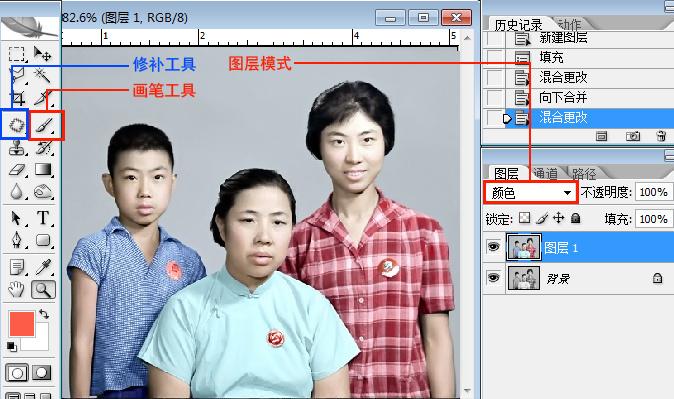The image size is (674, 399).
Task: Select the Zoom magnifier tool
Action: coord(43,290)
